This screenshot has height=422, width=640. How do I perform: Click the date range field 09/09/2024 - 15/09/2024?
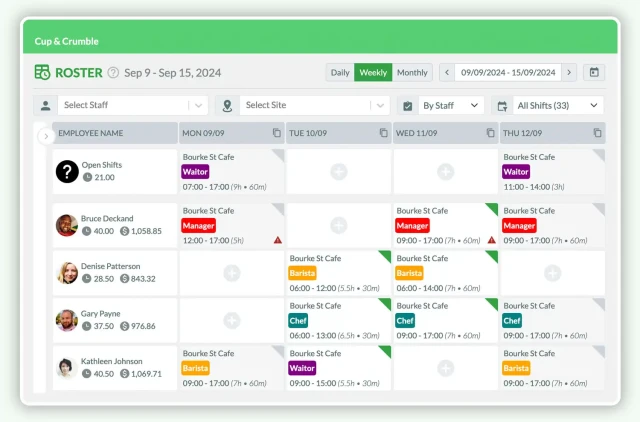point(508,73)
